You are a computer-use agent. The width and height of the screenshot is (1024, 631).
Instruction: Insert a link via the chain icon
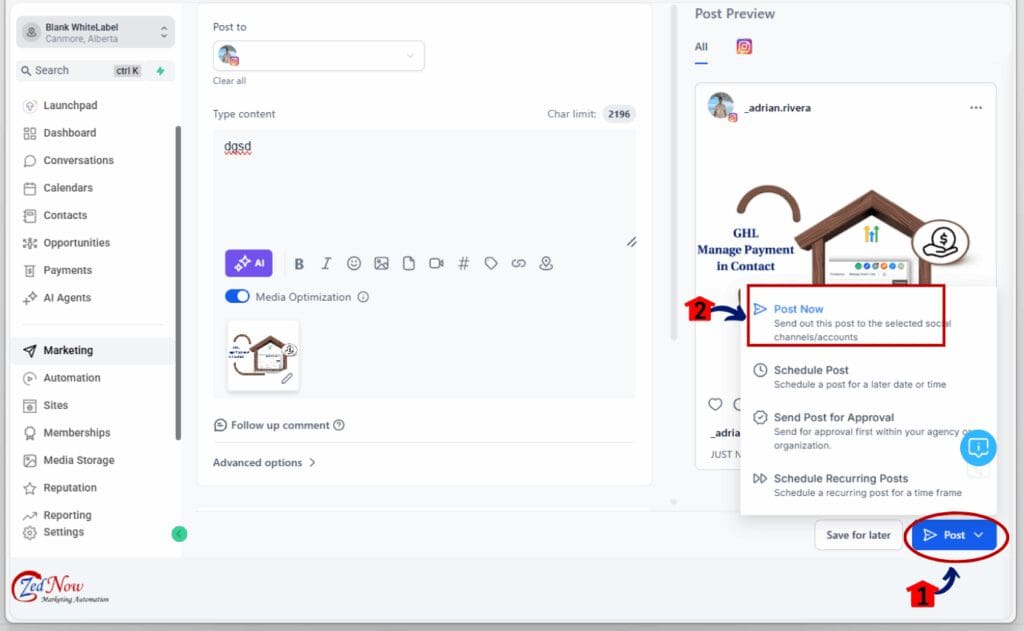[x=519, y=263]
